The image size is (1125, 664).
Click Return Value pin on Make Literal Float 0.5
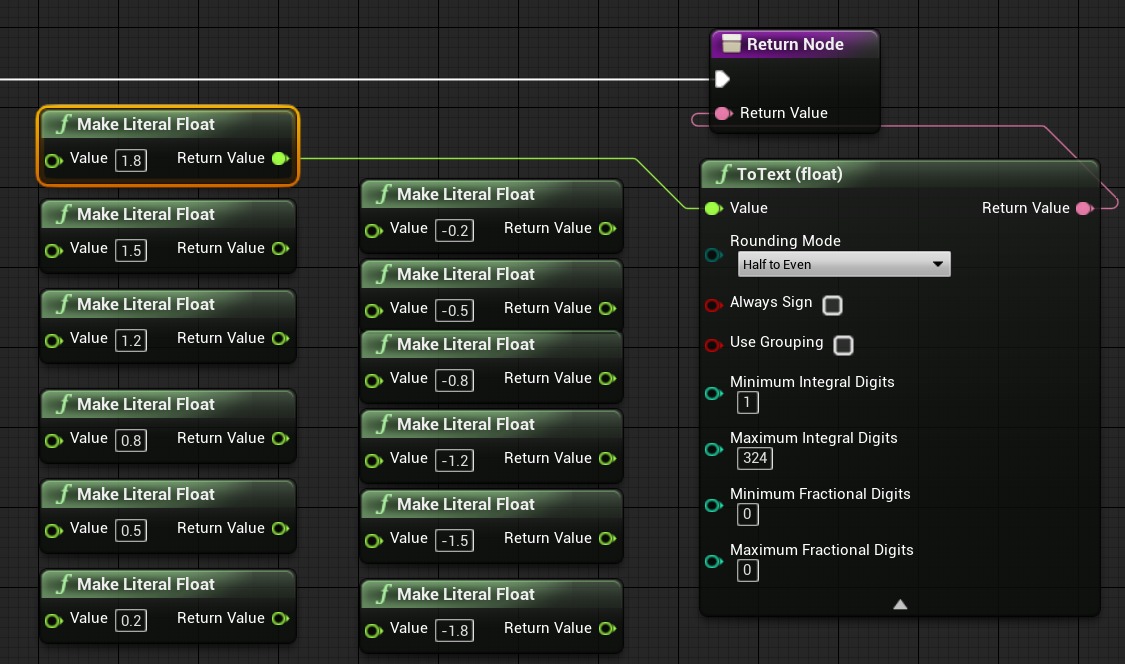(280, 528)
